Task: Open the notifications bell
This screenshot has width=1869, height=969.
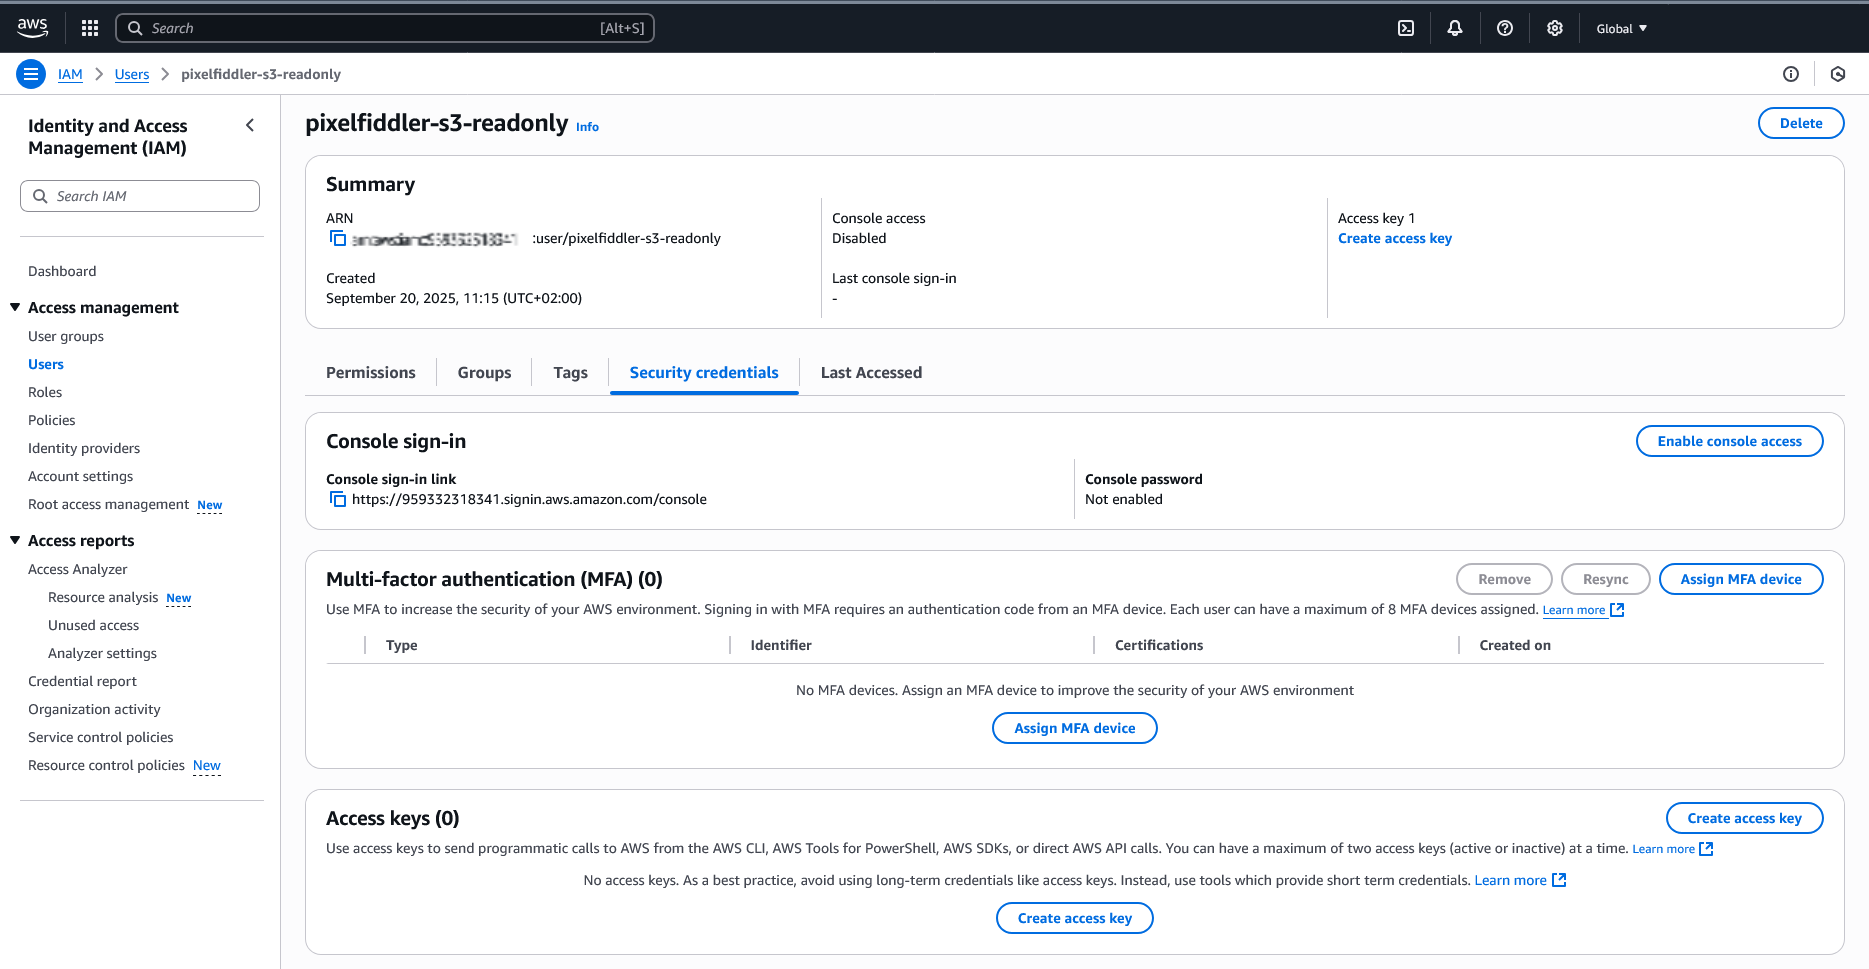Action: click(x=1455, y=28)
